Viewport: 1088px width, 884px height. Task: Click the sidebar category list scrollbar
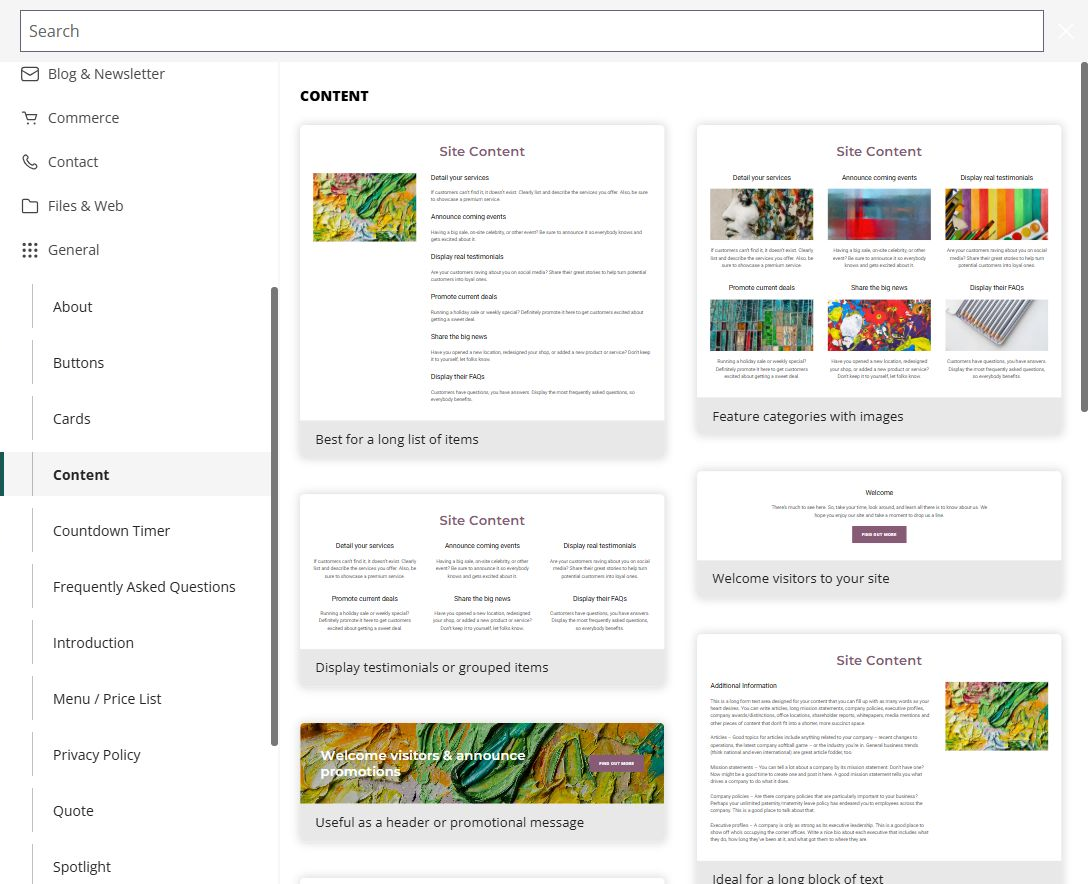tap(274, 516)
